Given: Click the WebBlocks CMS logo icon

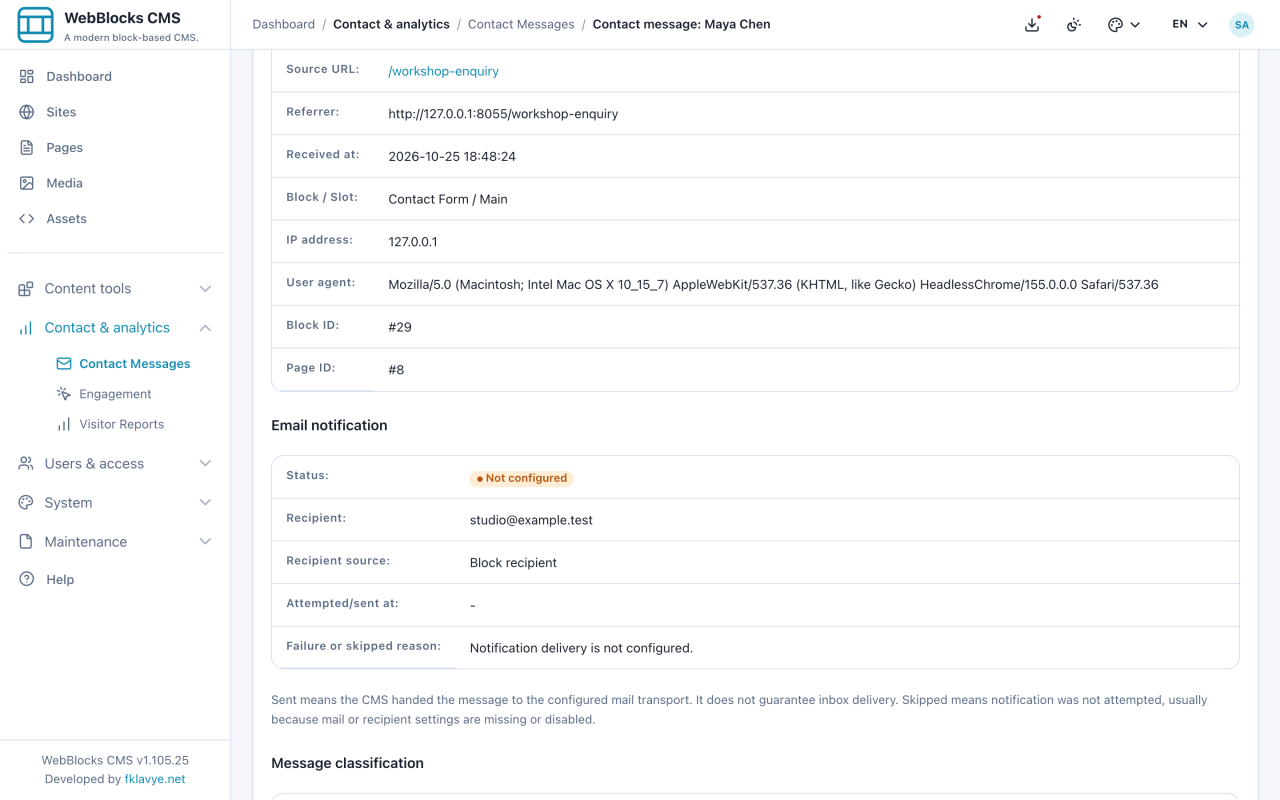Looking at the screenshot, I should click(36, 25).
